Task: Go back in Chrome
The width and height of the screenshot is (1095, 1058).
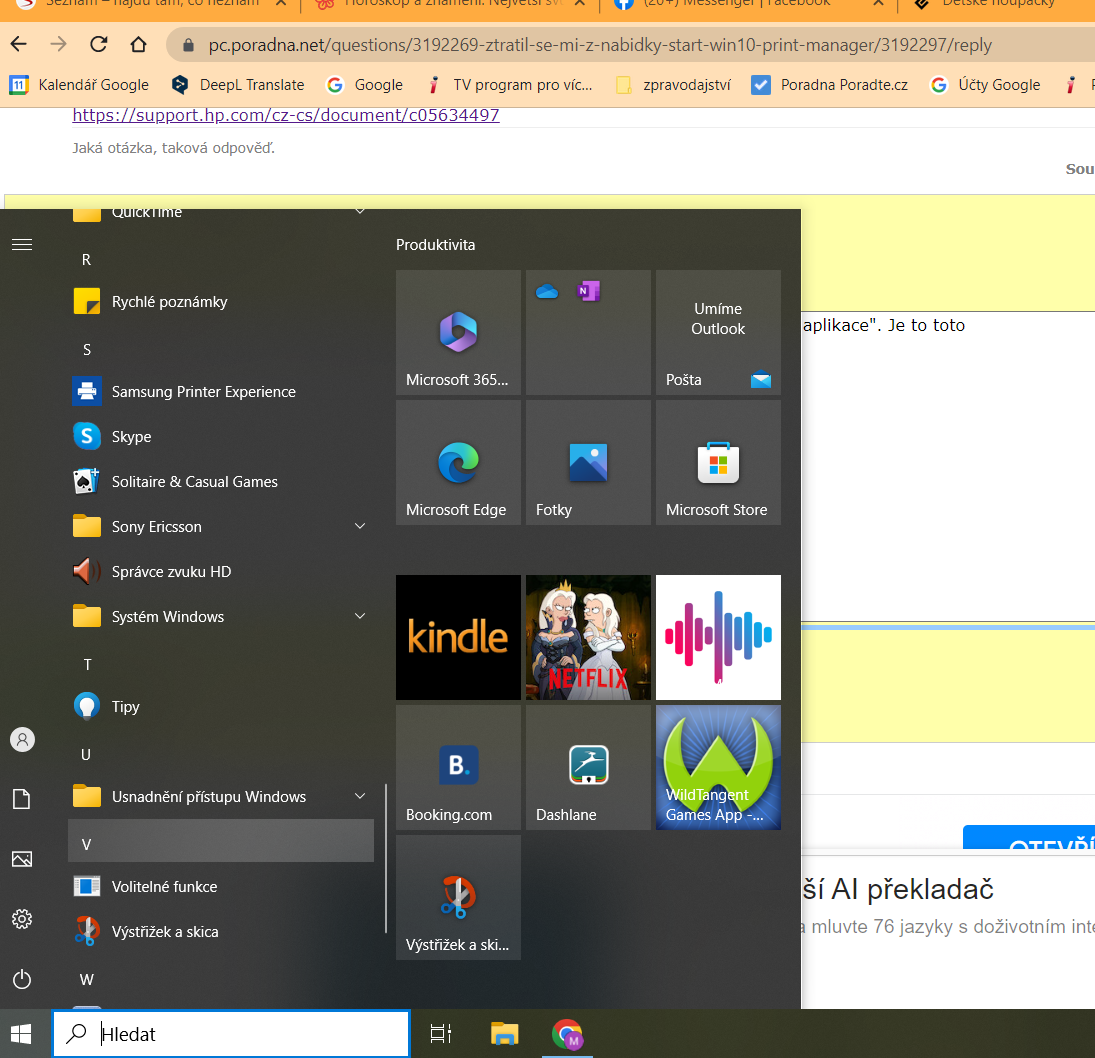Action: pyautogui.click(x=19, y=45)
